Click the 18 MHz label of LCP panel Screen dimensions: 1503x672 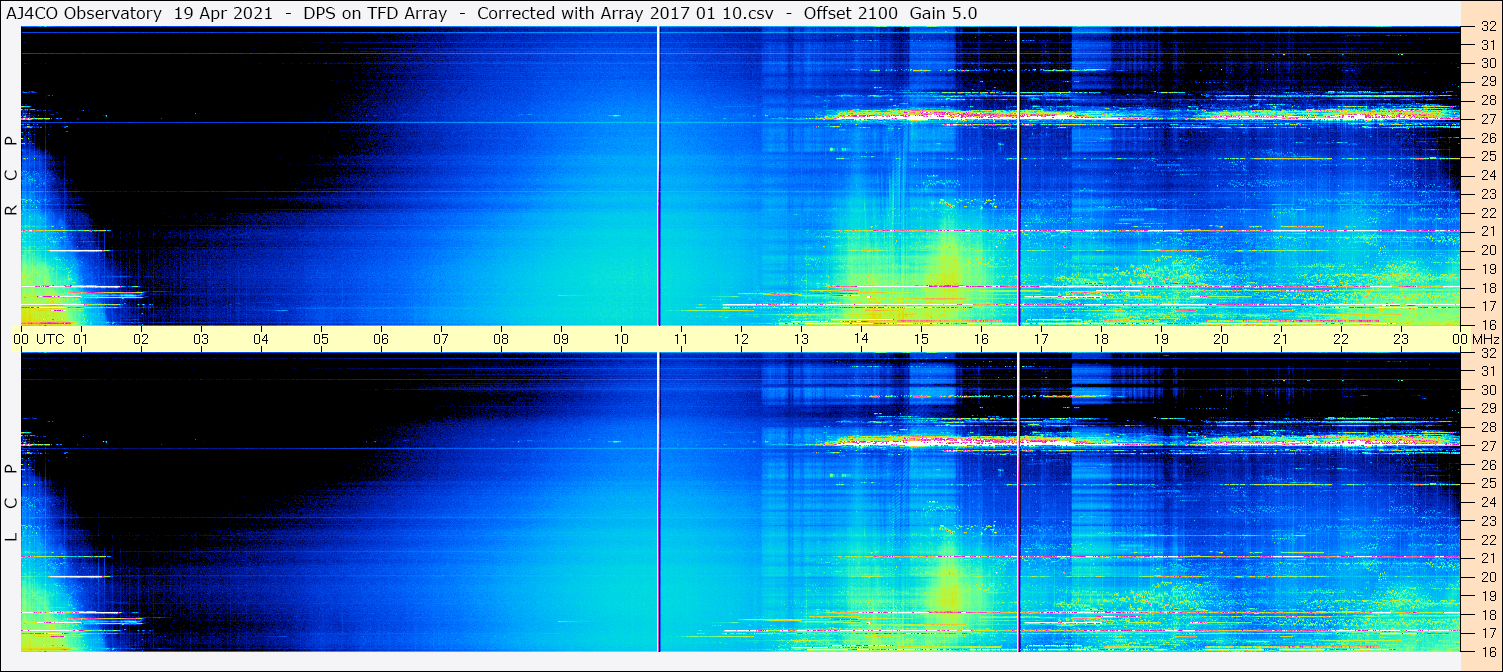point(1487,614)
